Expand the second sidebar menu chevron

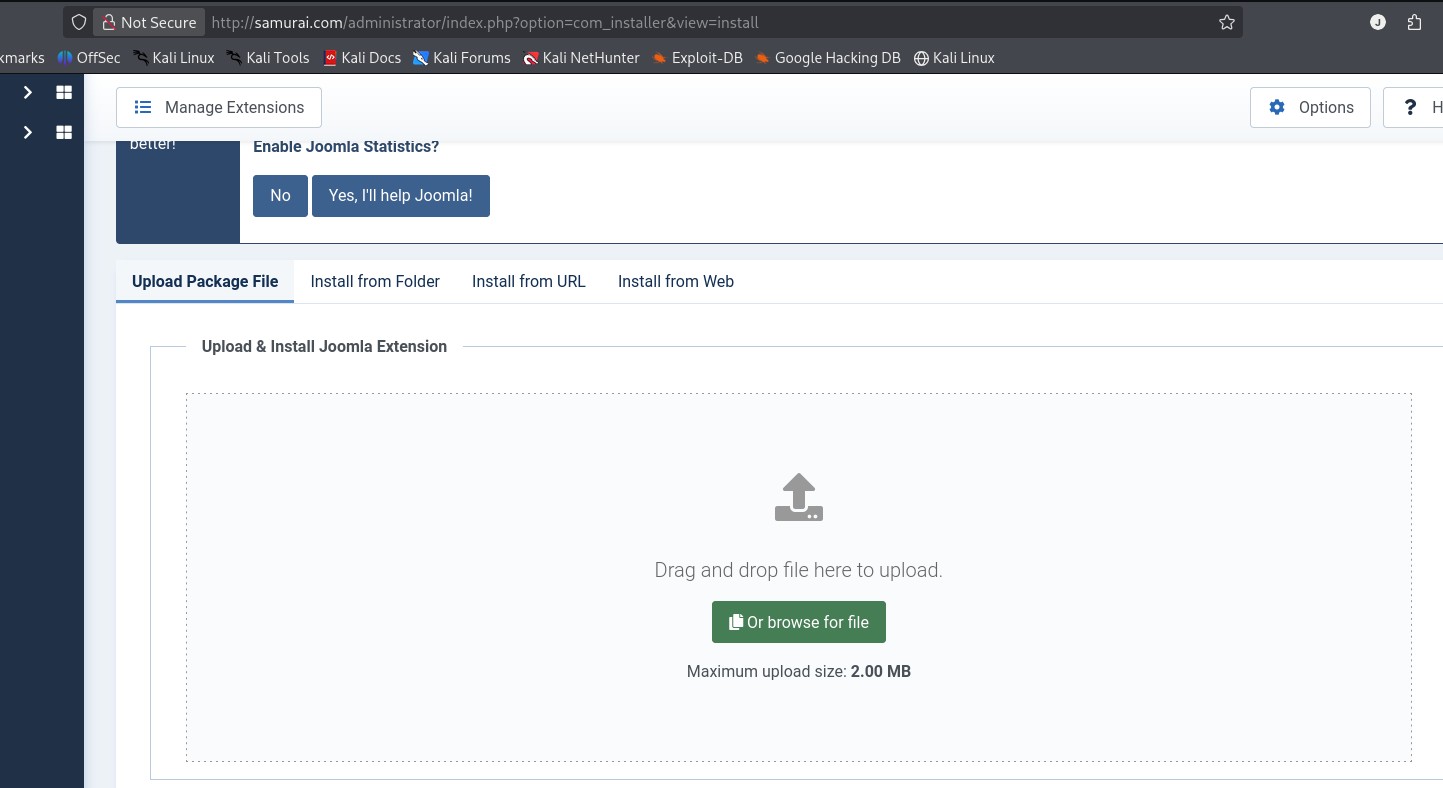pyautogui.click(x=28, y=132)
